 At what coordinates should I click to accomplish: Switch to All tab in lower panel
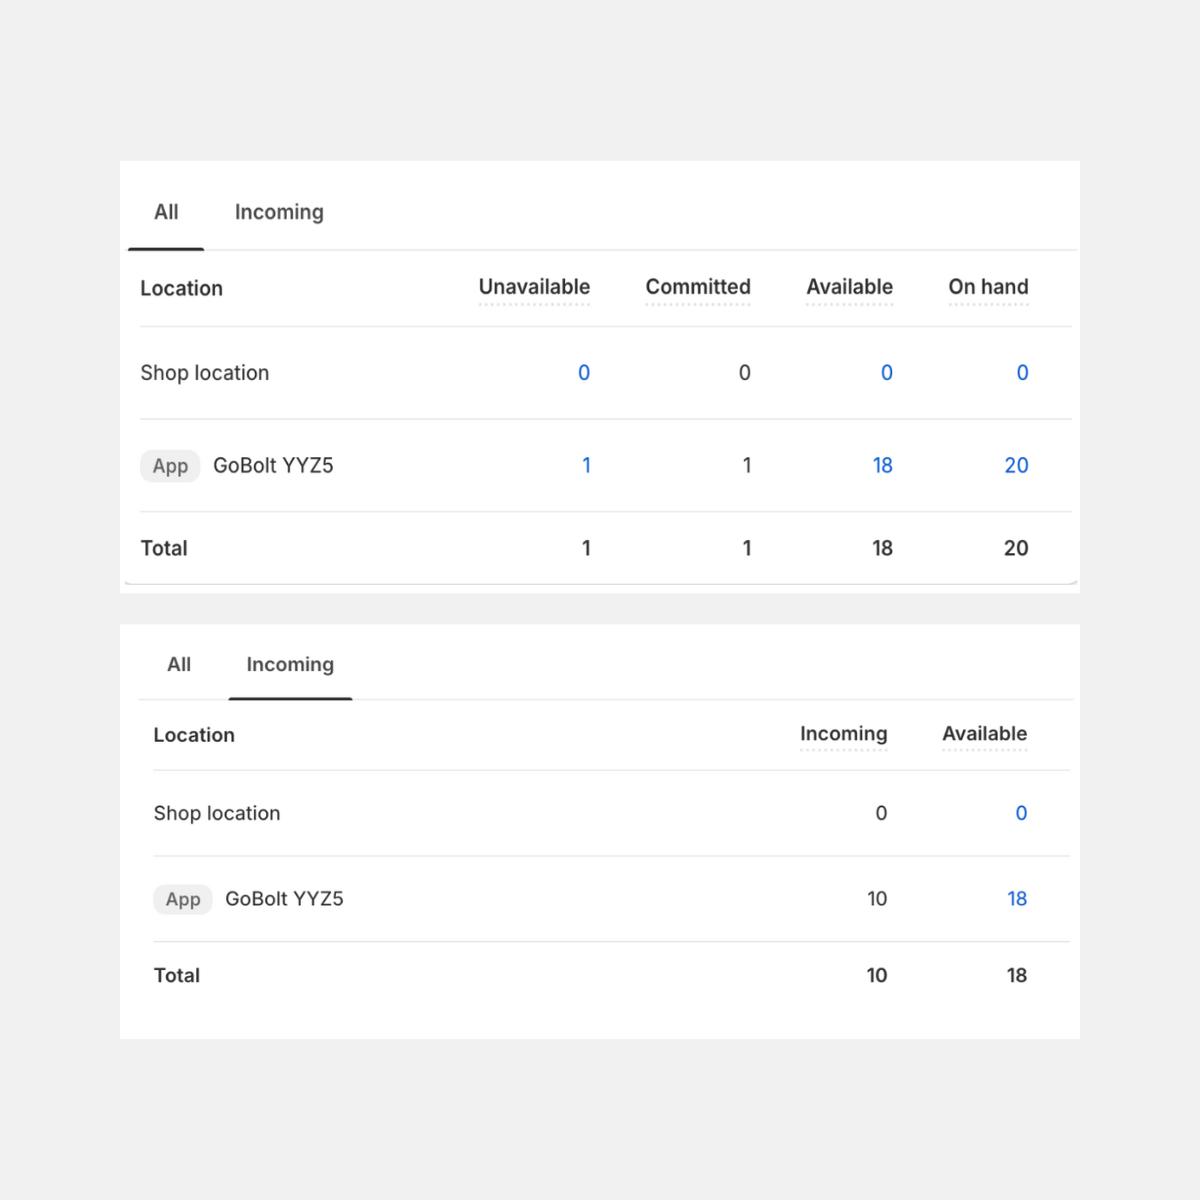point(179,665)
